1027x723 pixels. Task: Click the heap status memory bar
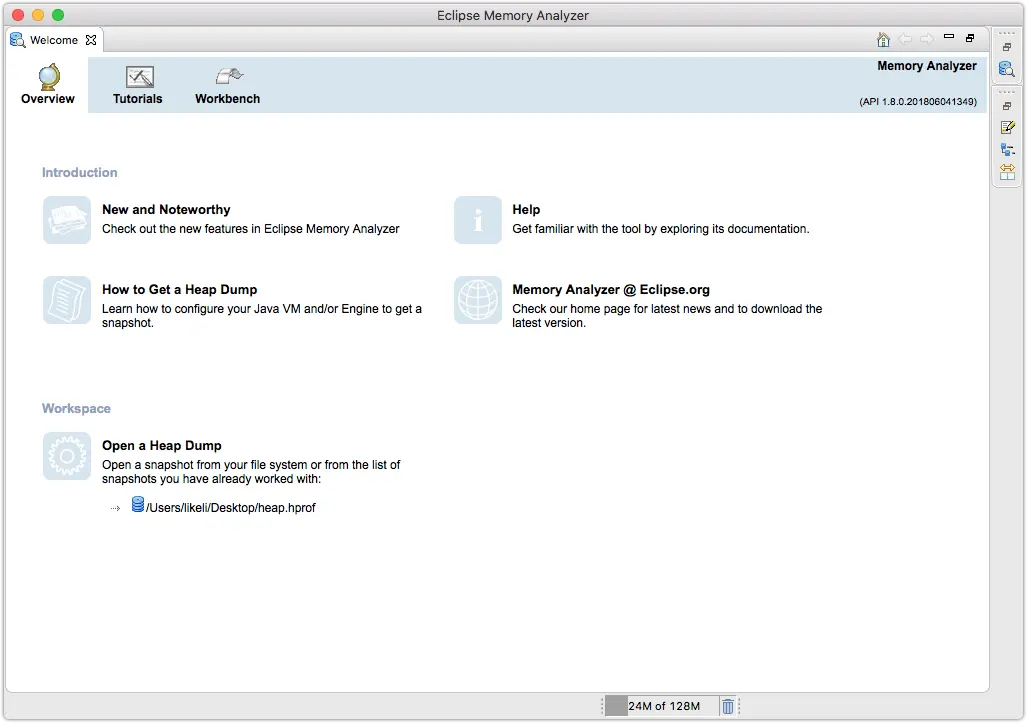[x=661, y=706]
